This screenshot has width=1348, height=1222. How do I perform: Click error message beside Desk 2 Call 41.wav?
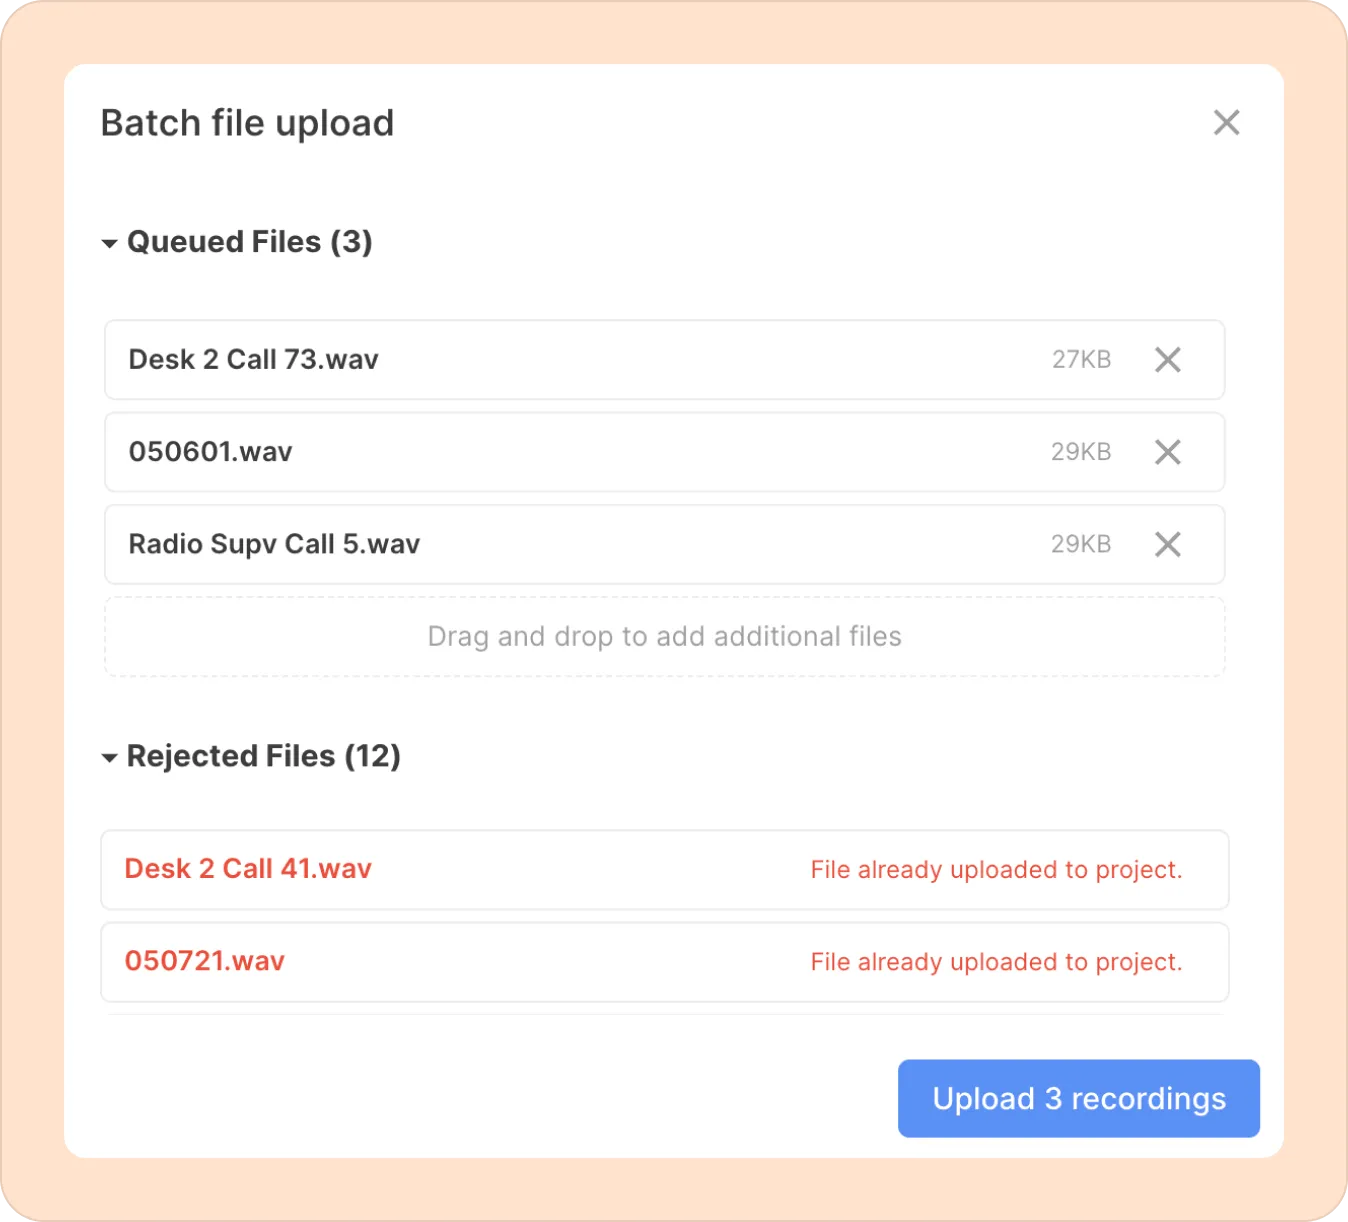[x=996, y=870]
